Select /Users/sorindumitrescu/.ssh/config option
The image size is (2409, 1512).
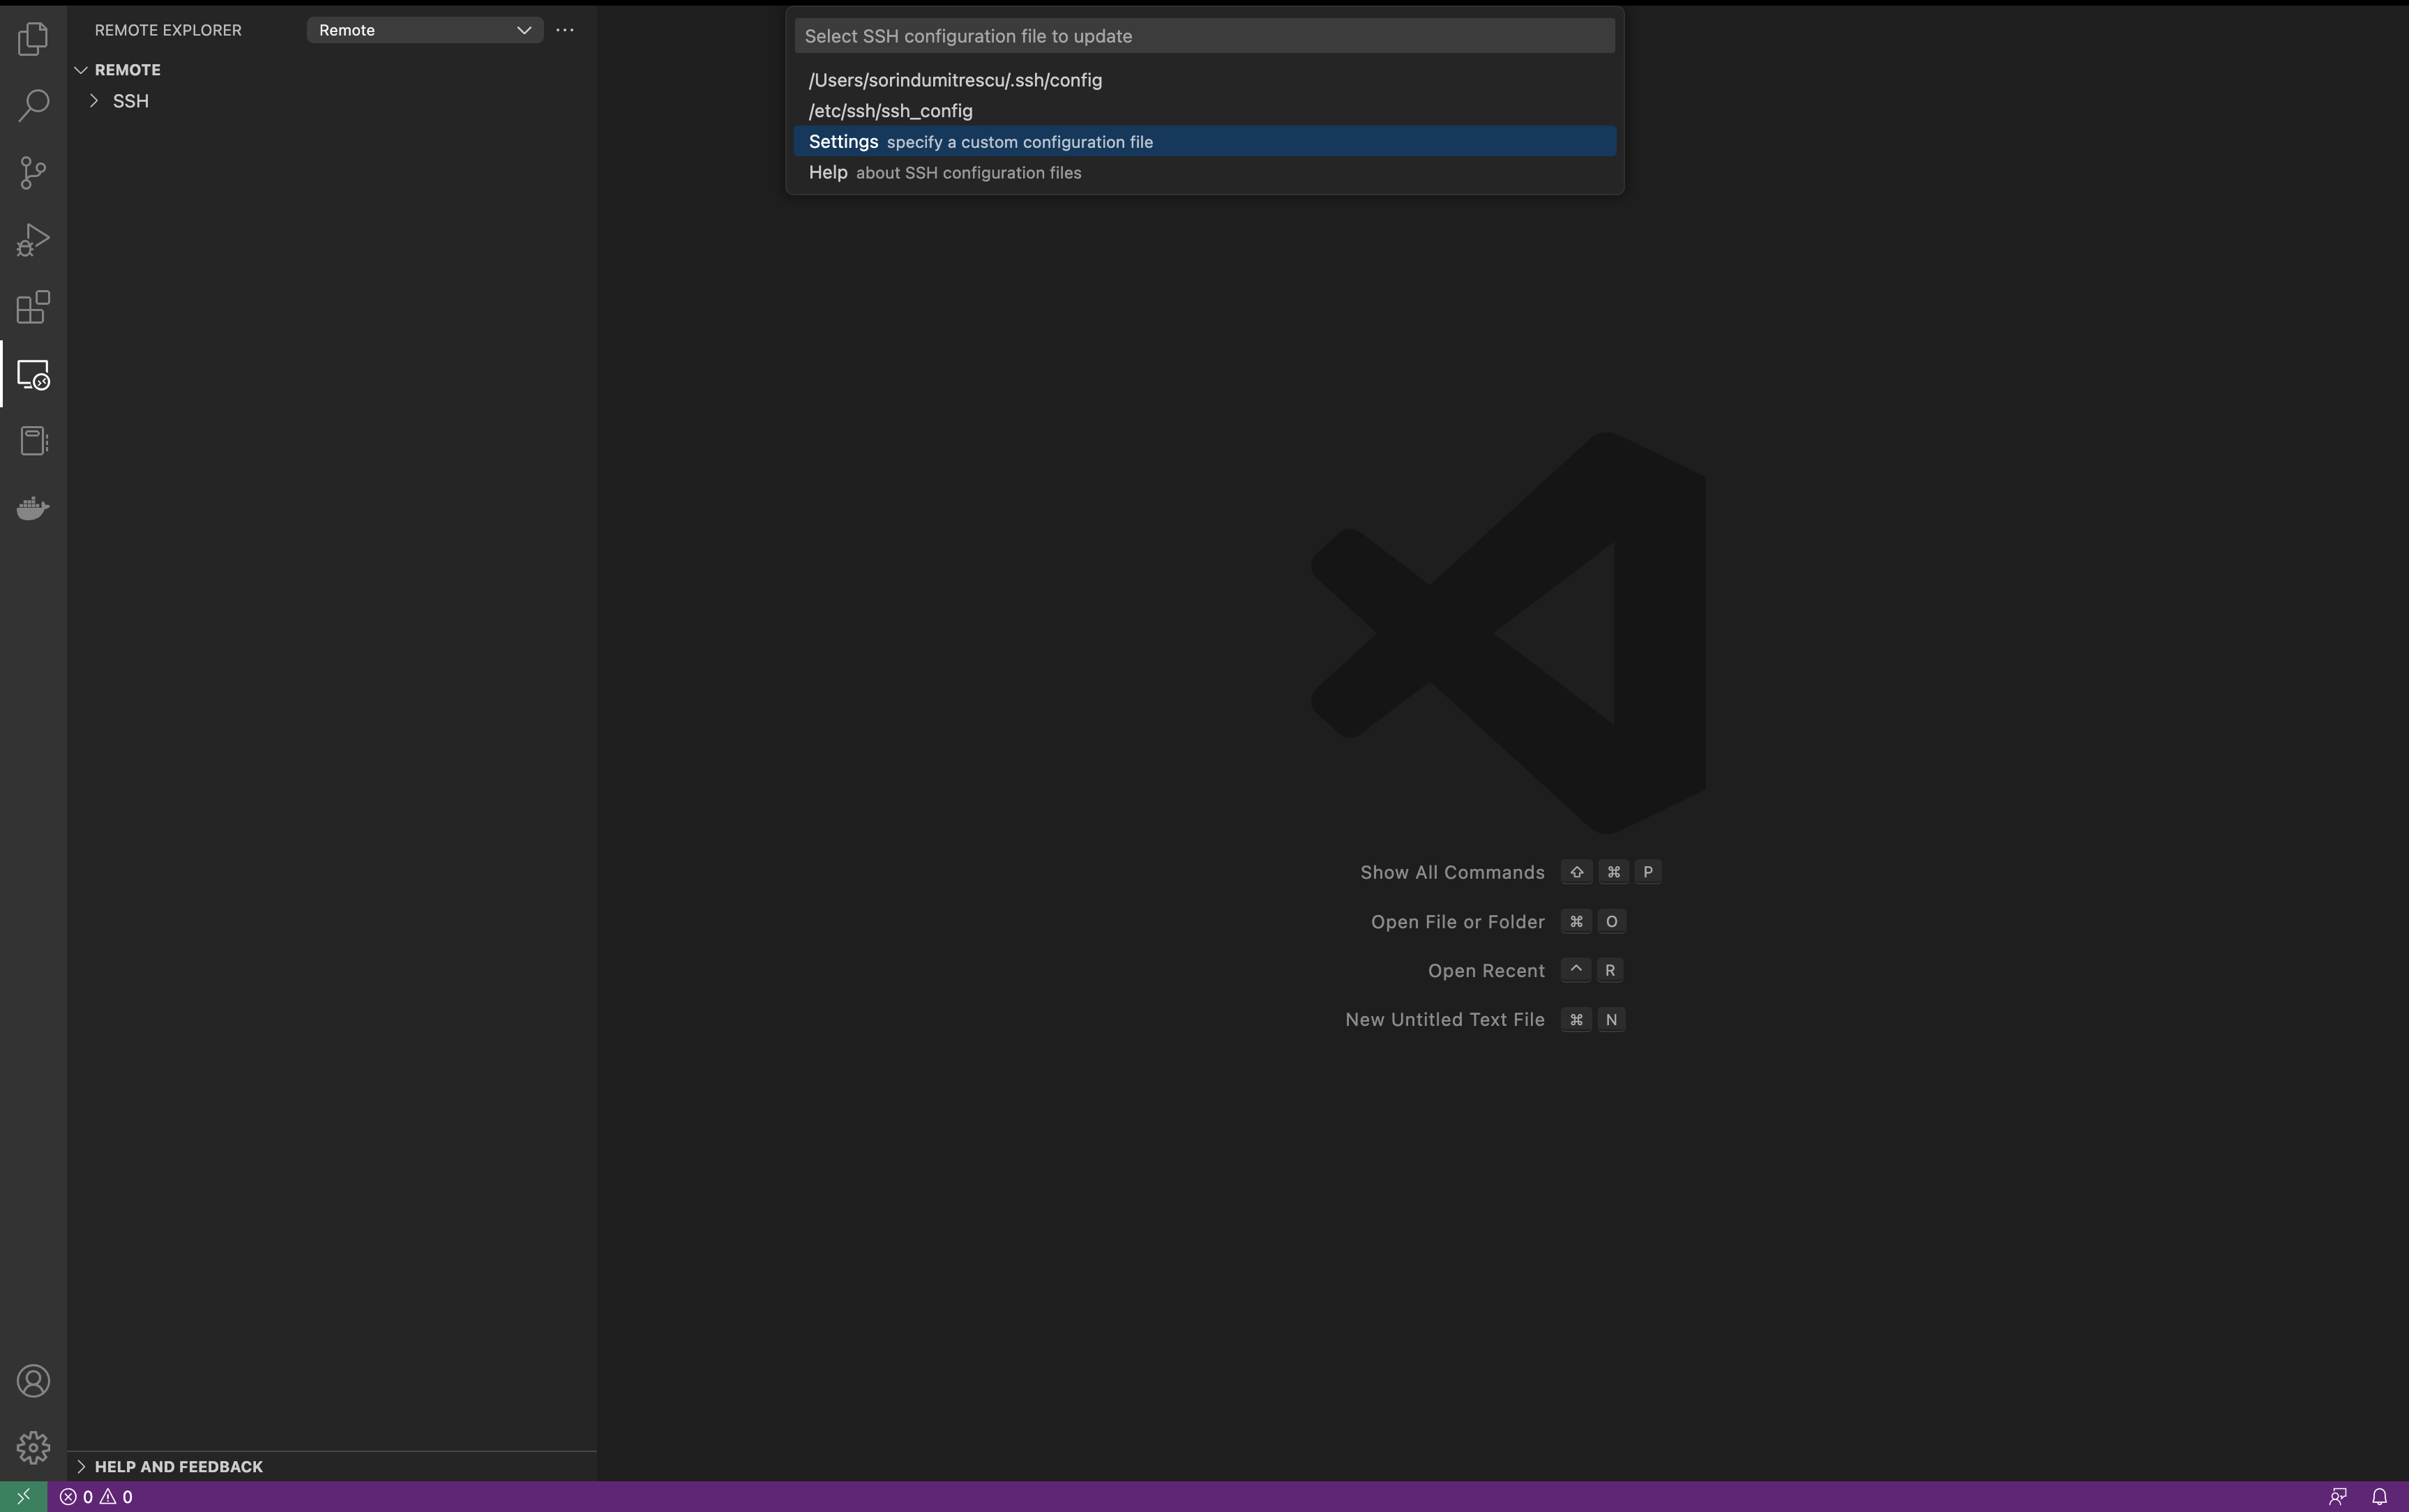[x=955, y=80]
